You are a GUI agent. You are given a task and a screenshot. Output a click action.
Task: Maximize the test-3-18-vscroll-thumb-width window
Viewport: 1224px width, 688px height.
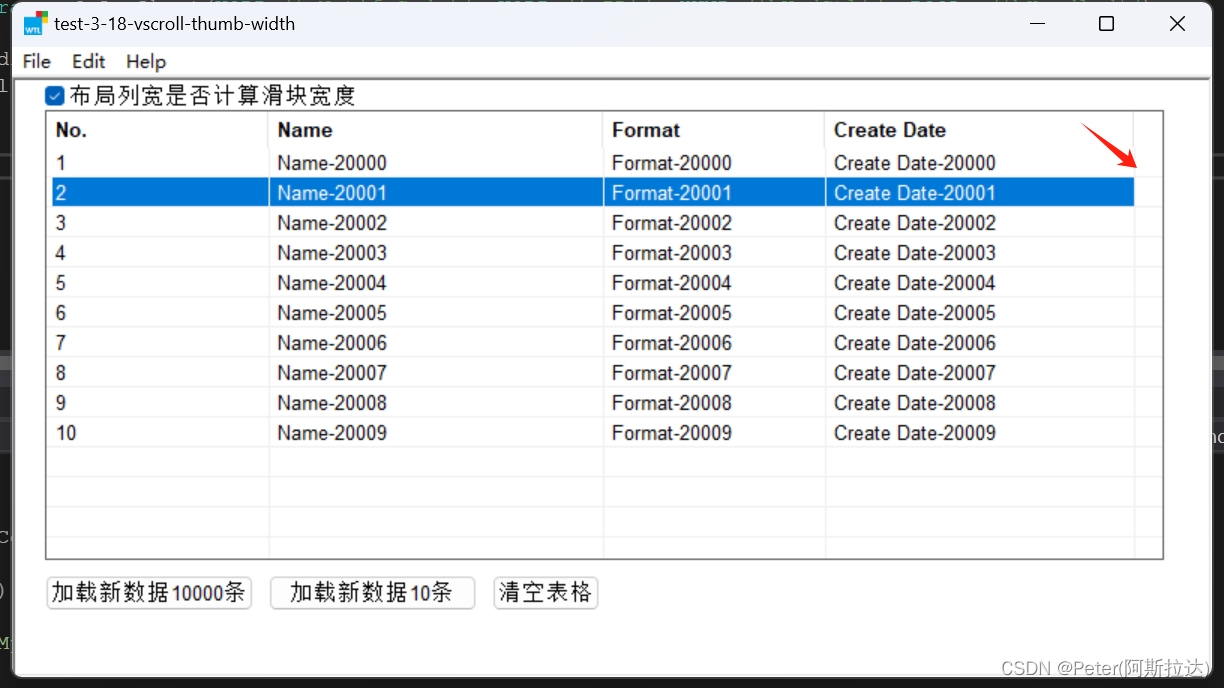(x=1106, y=23)
